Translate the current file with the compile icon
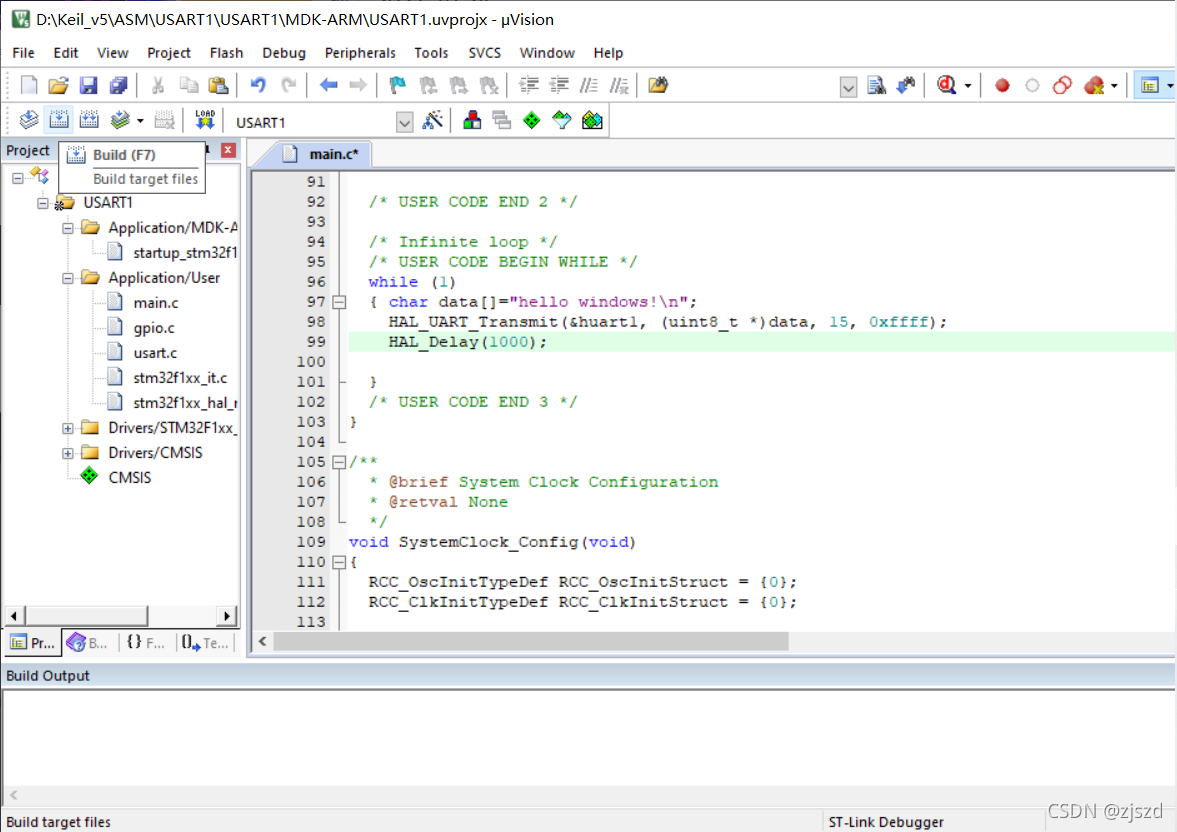 (29, 119)
